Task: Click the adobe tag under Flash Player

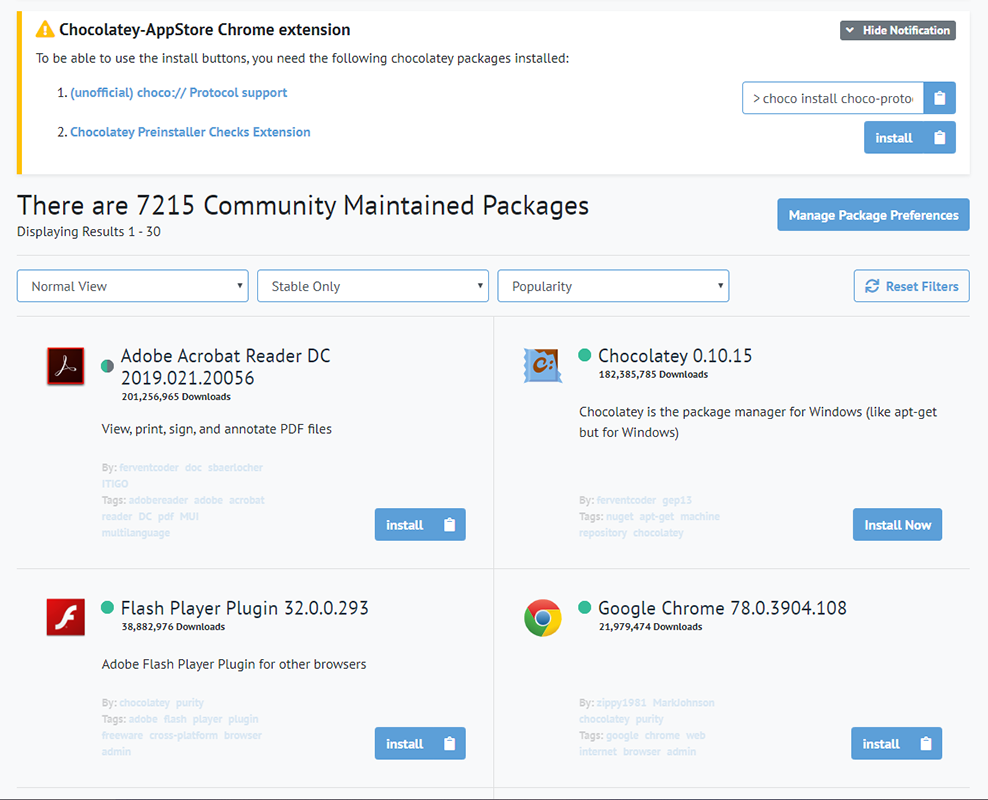Action: (x=142, y=718)
